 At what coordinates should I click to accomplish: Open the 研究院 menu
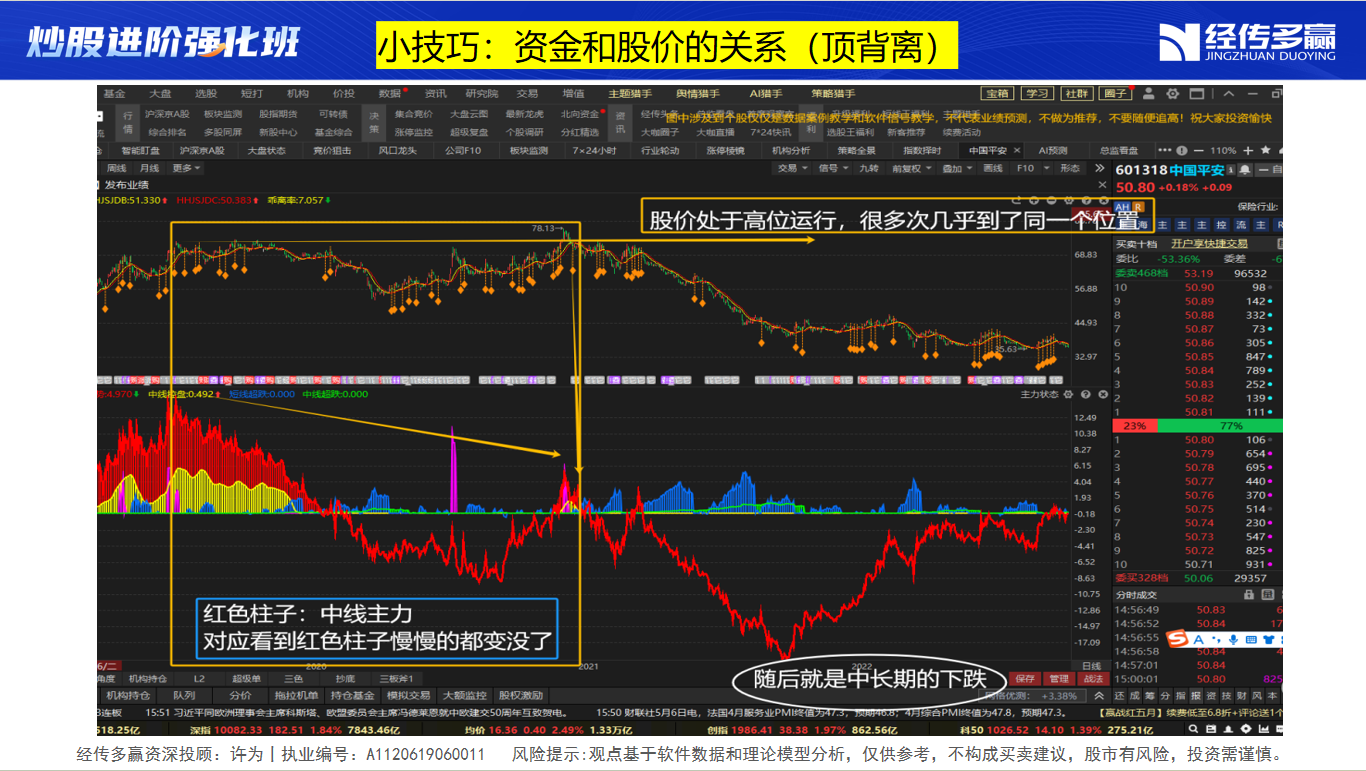click(481, 93)
